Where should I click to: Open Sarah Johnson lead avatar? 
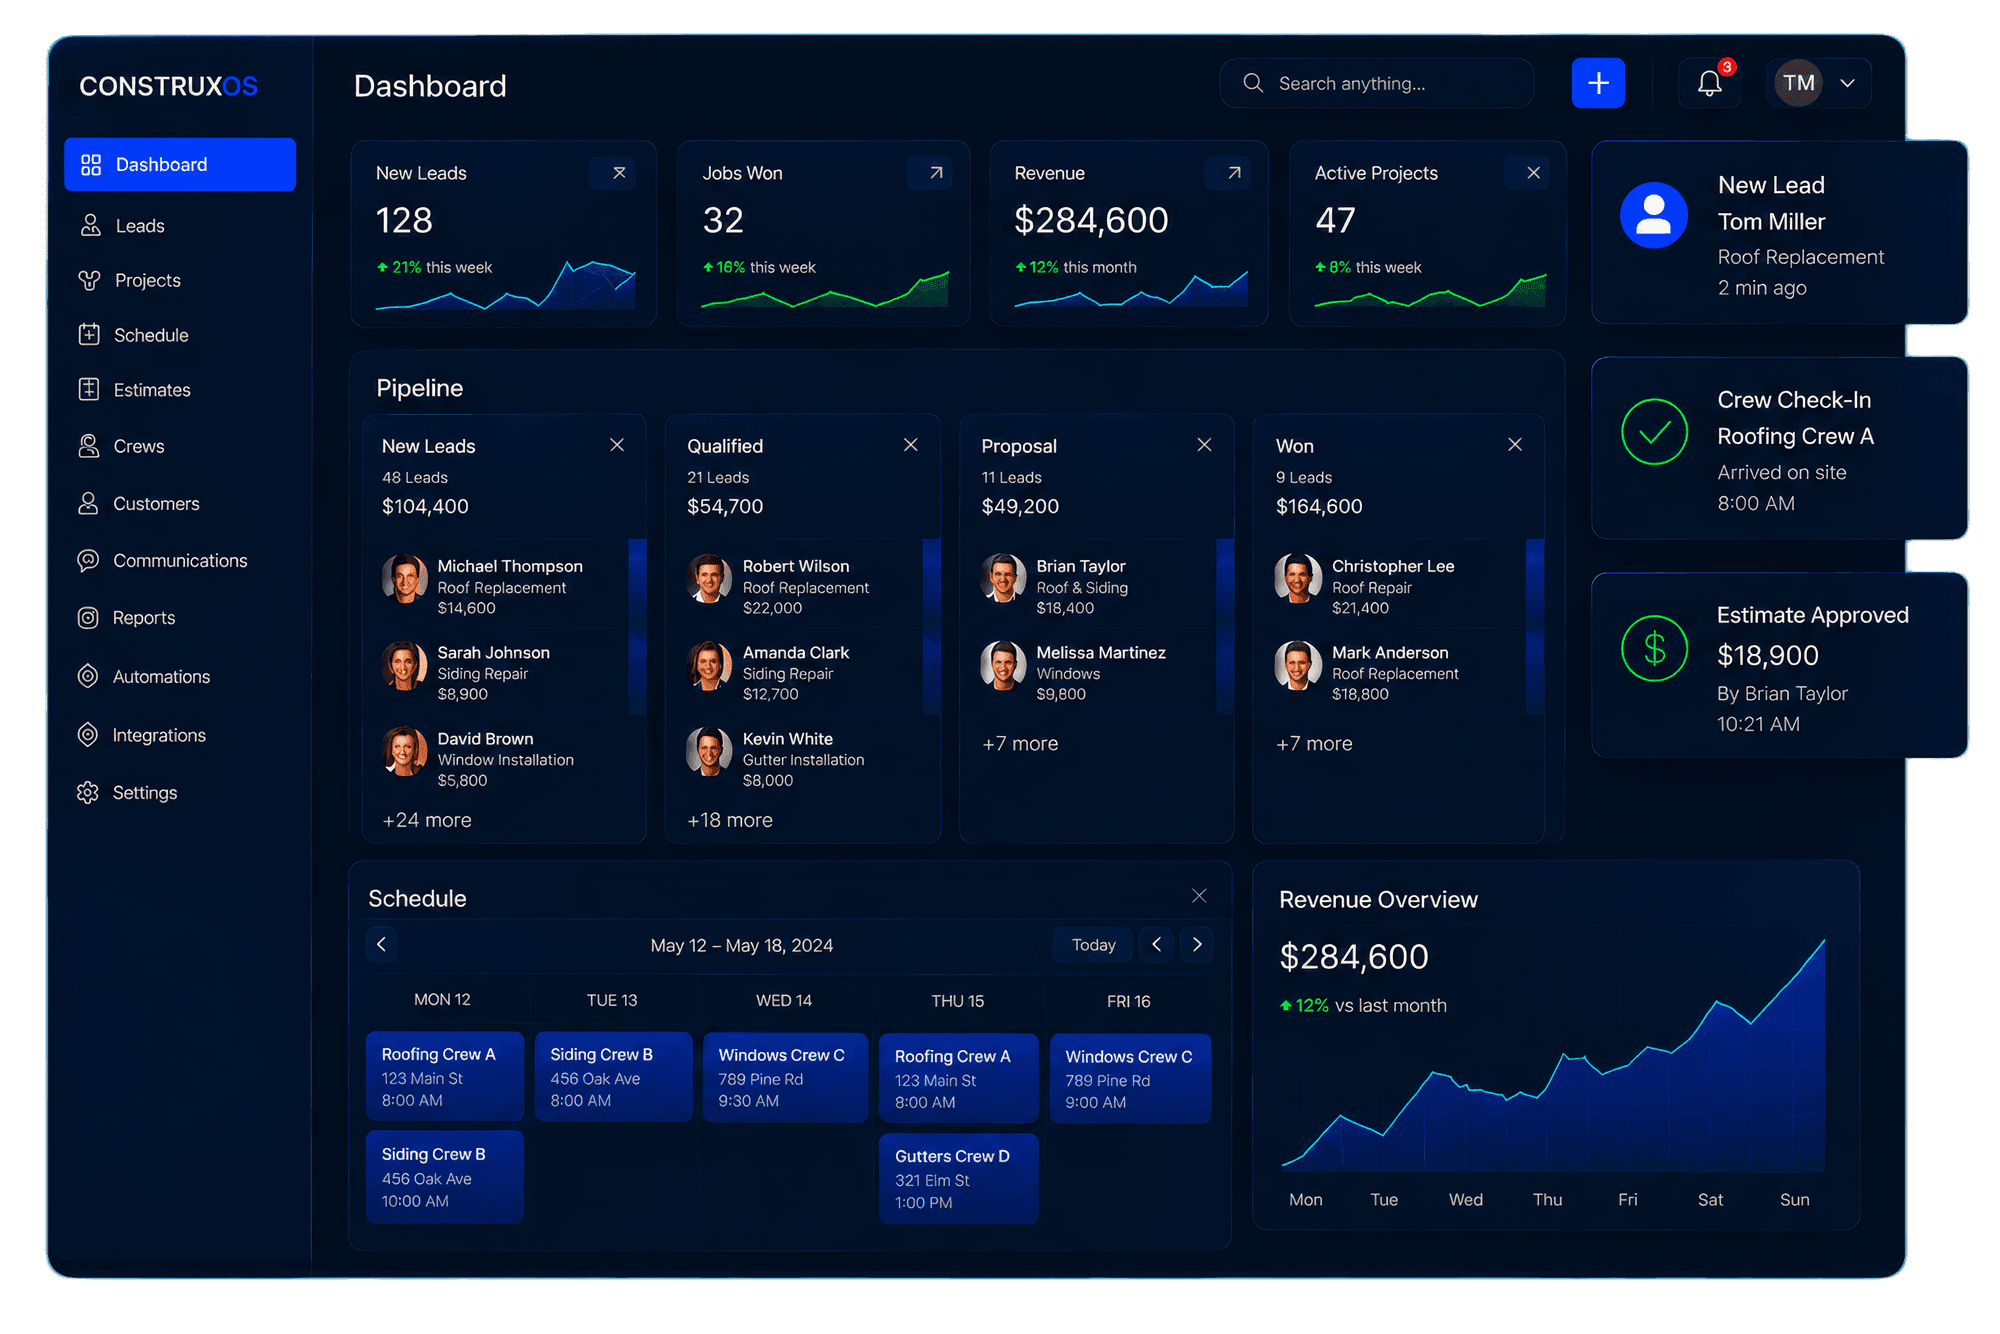(x=405, y=666)
